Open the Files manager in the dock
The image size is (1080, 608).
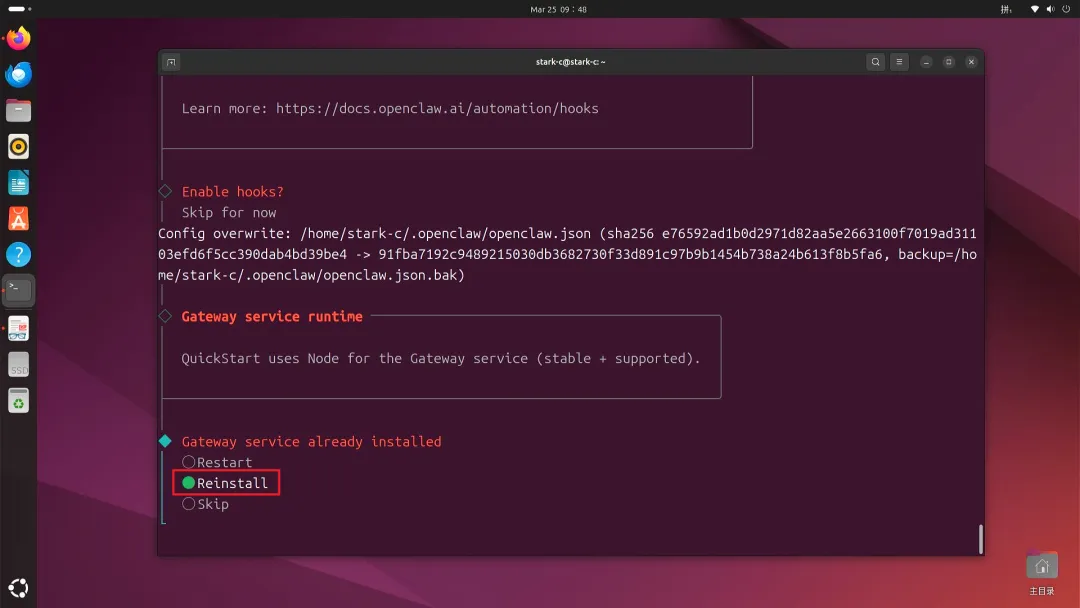(19, 110)
